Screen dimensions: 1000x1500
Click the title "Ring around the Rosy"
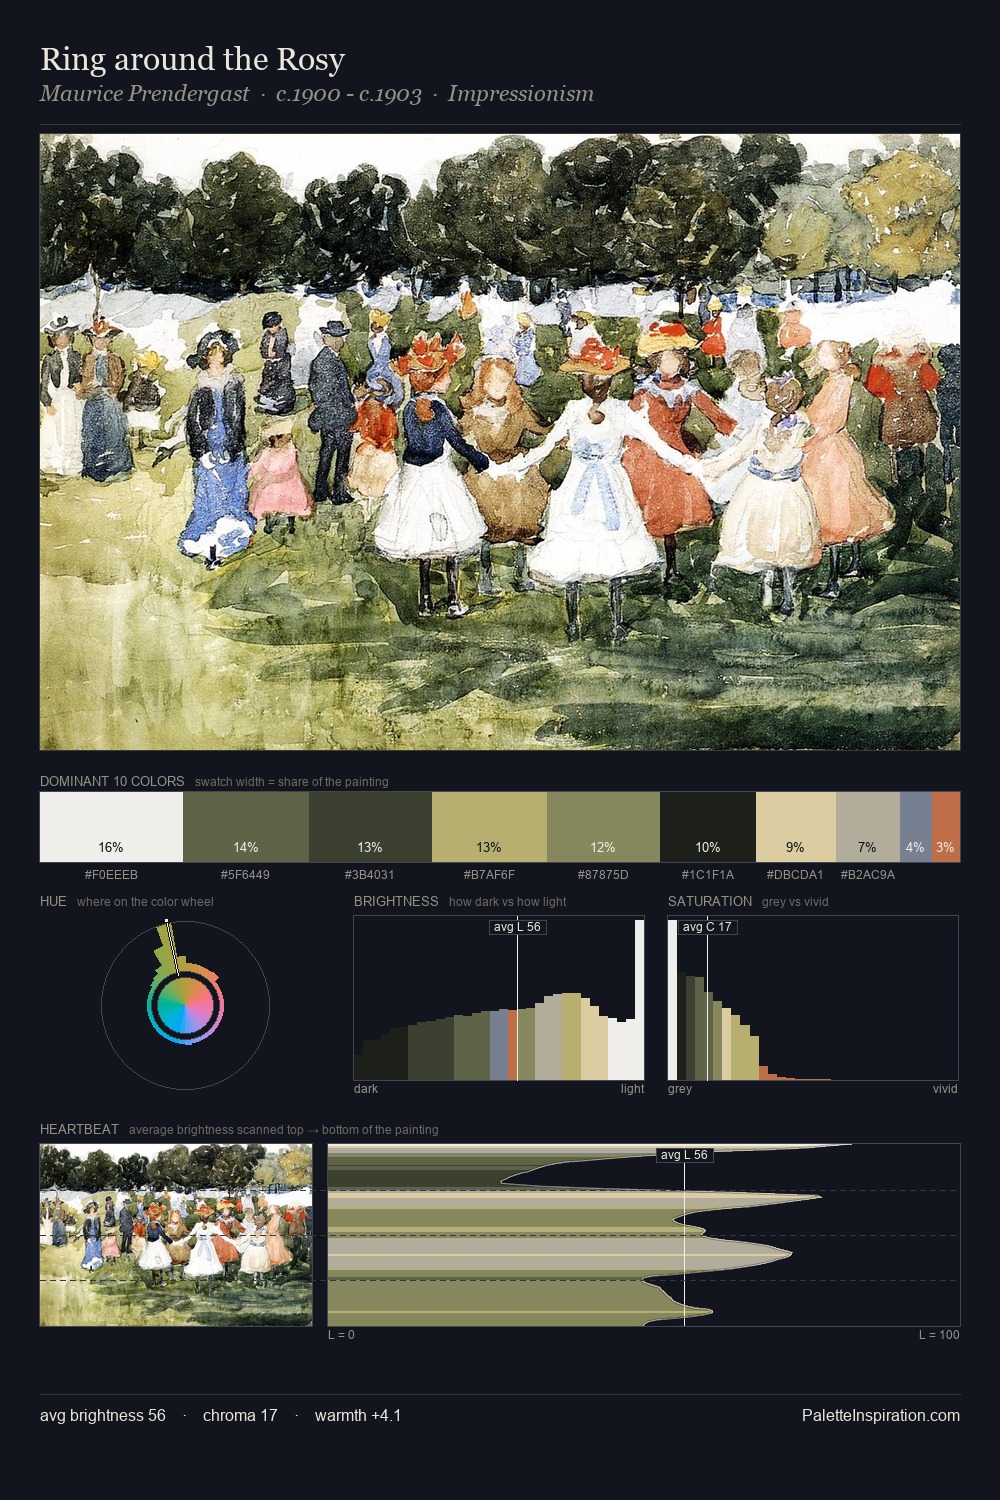coord(193,59)
